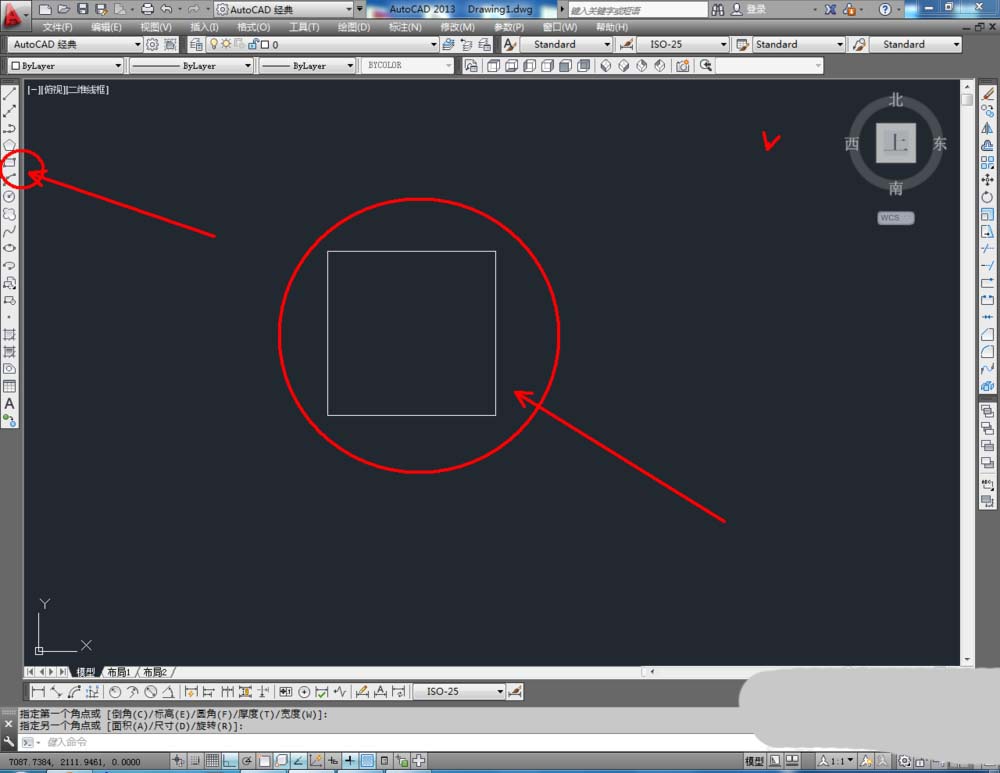Click the New drawing icon

45,9
